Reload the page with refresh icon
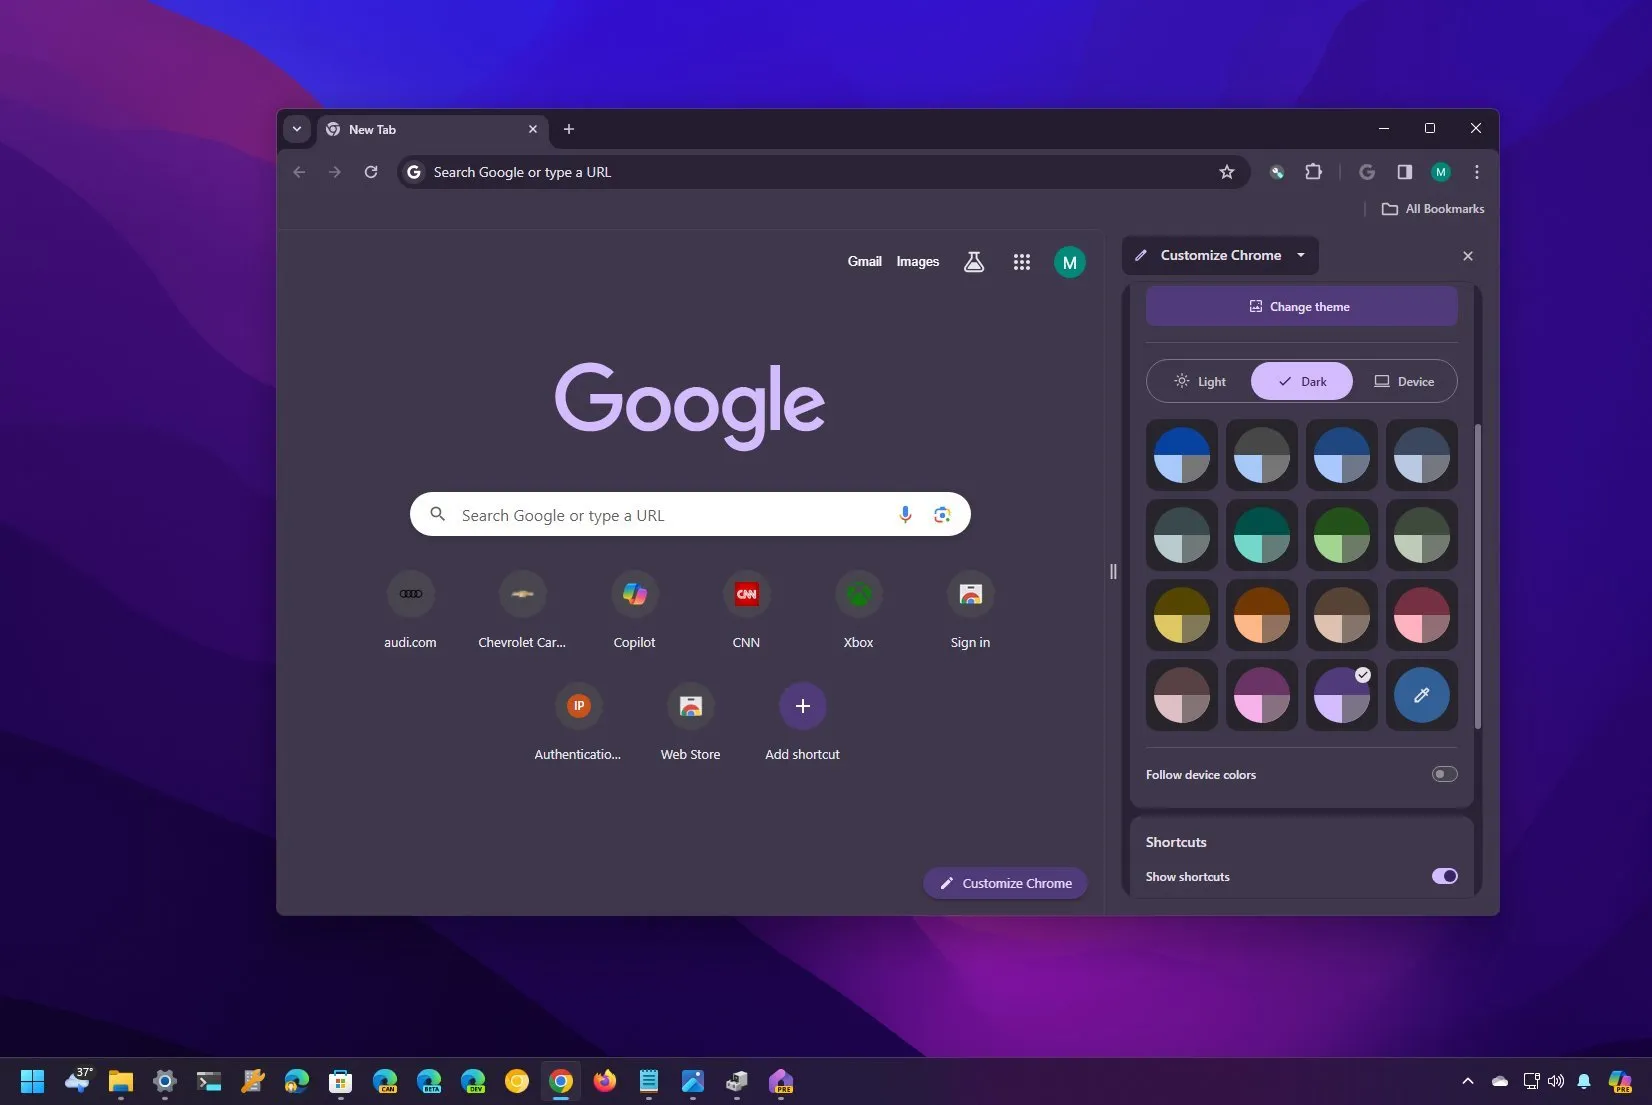The image size is (1652, 1105). [371, 172]
